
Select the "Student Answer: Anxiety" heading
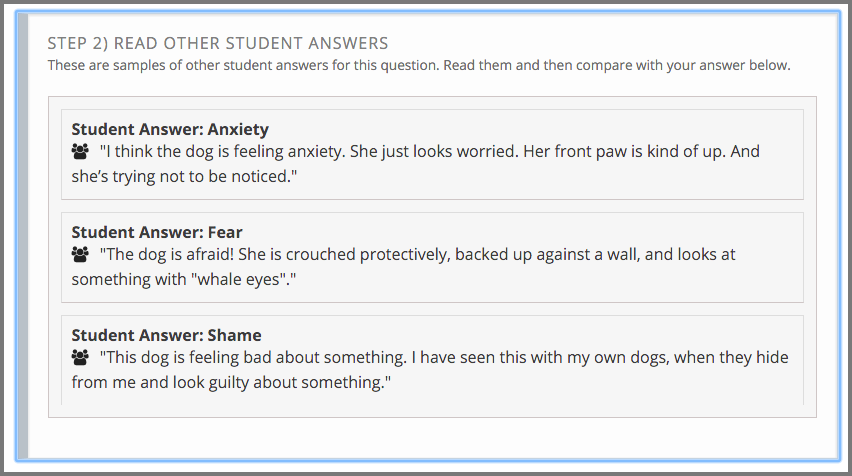click(x=170, y=130)
